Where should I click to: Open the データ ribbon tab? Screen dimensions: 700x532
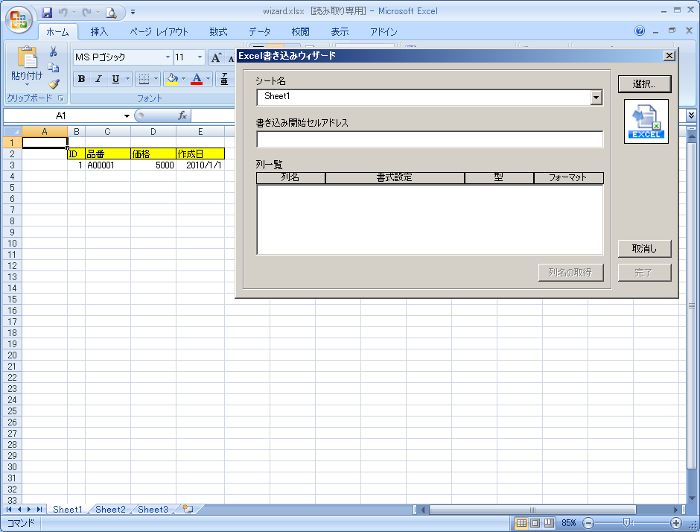pyautogui.click(x=259, y=32)
